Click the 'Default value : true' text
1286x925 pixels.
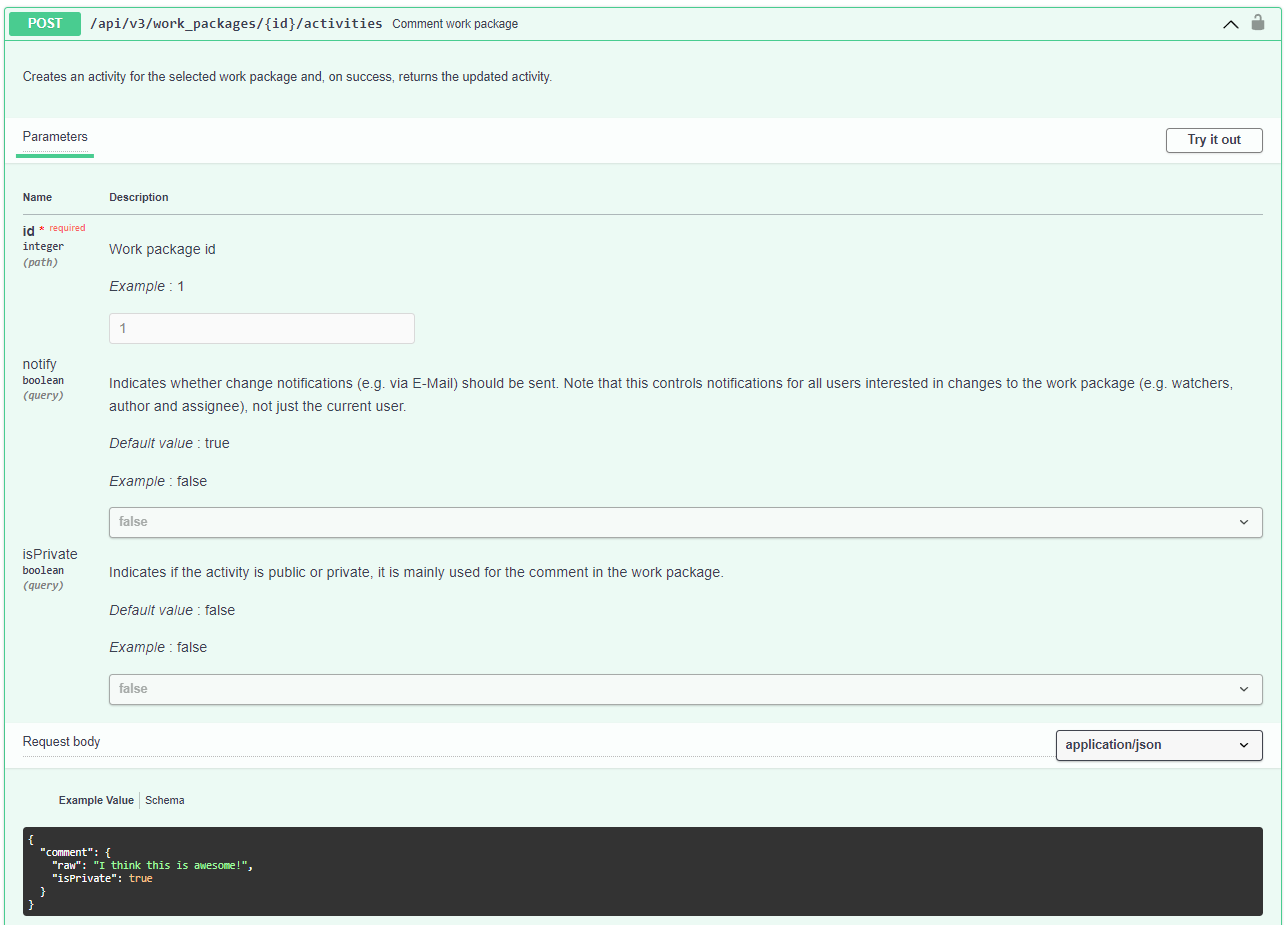[x=169, y=443]
